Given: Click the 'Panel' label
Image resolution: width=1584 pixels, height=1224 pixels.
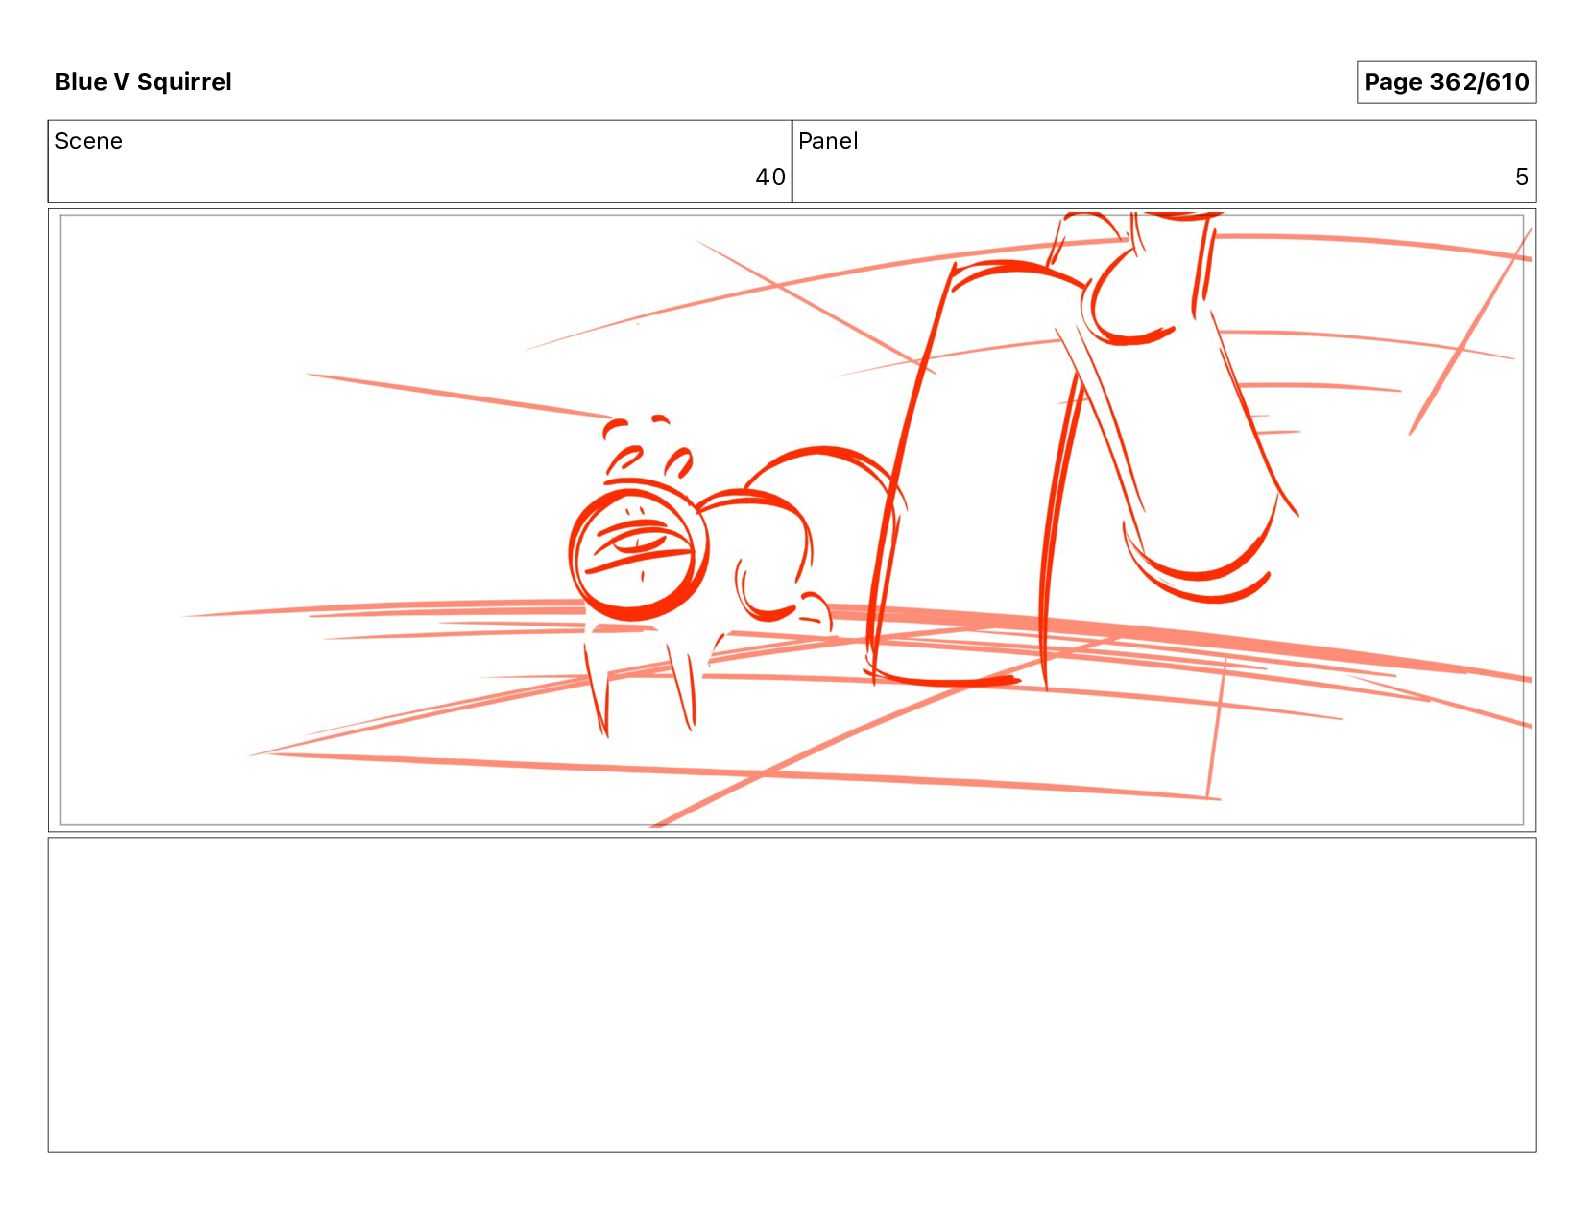Looking at the screenshot, I should 828,141.
